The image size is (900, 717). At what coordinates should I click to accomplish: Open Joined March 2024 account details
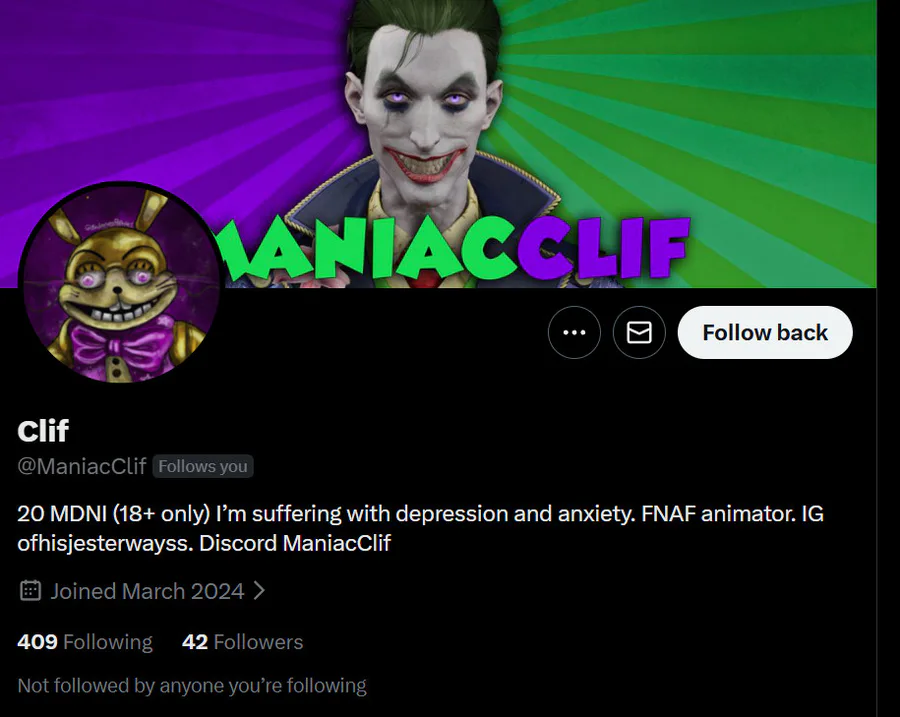pos(147,591)
